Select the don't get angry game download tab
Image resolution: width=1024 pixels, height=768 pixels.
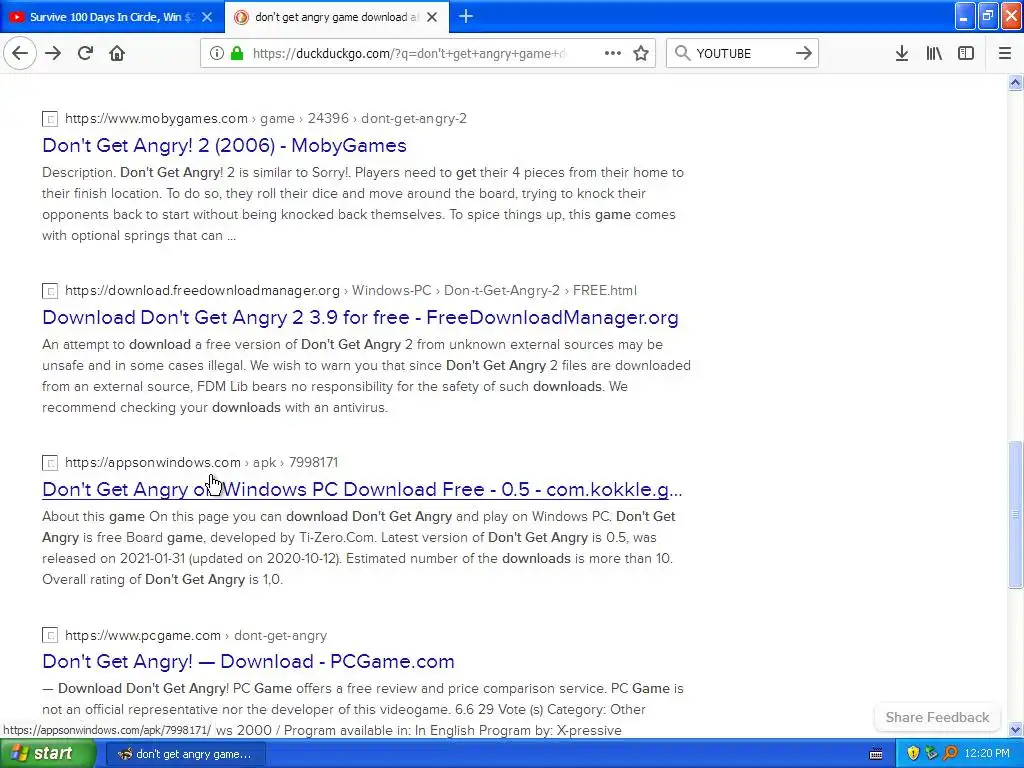tap(336, 17)
